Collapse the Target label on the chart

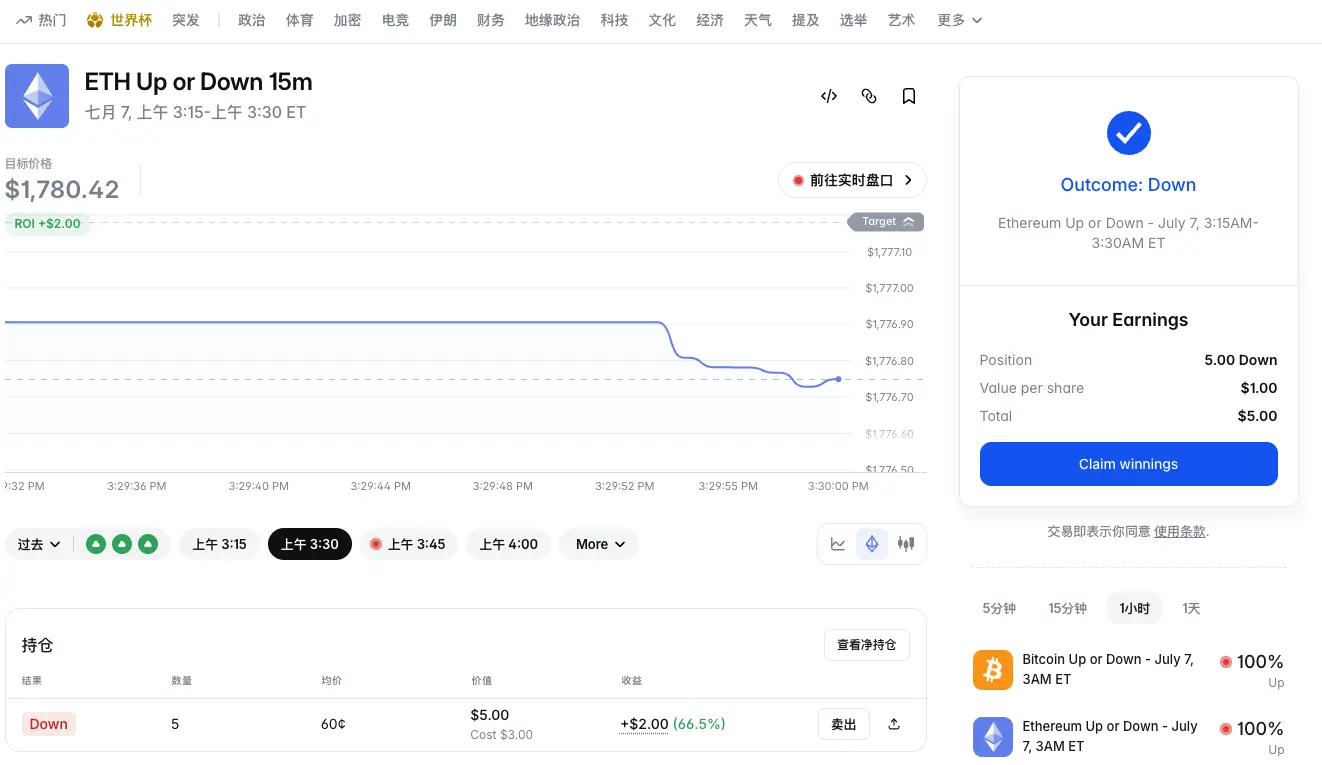point(886,222)
